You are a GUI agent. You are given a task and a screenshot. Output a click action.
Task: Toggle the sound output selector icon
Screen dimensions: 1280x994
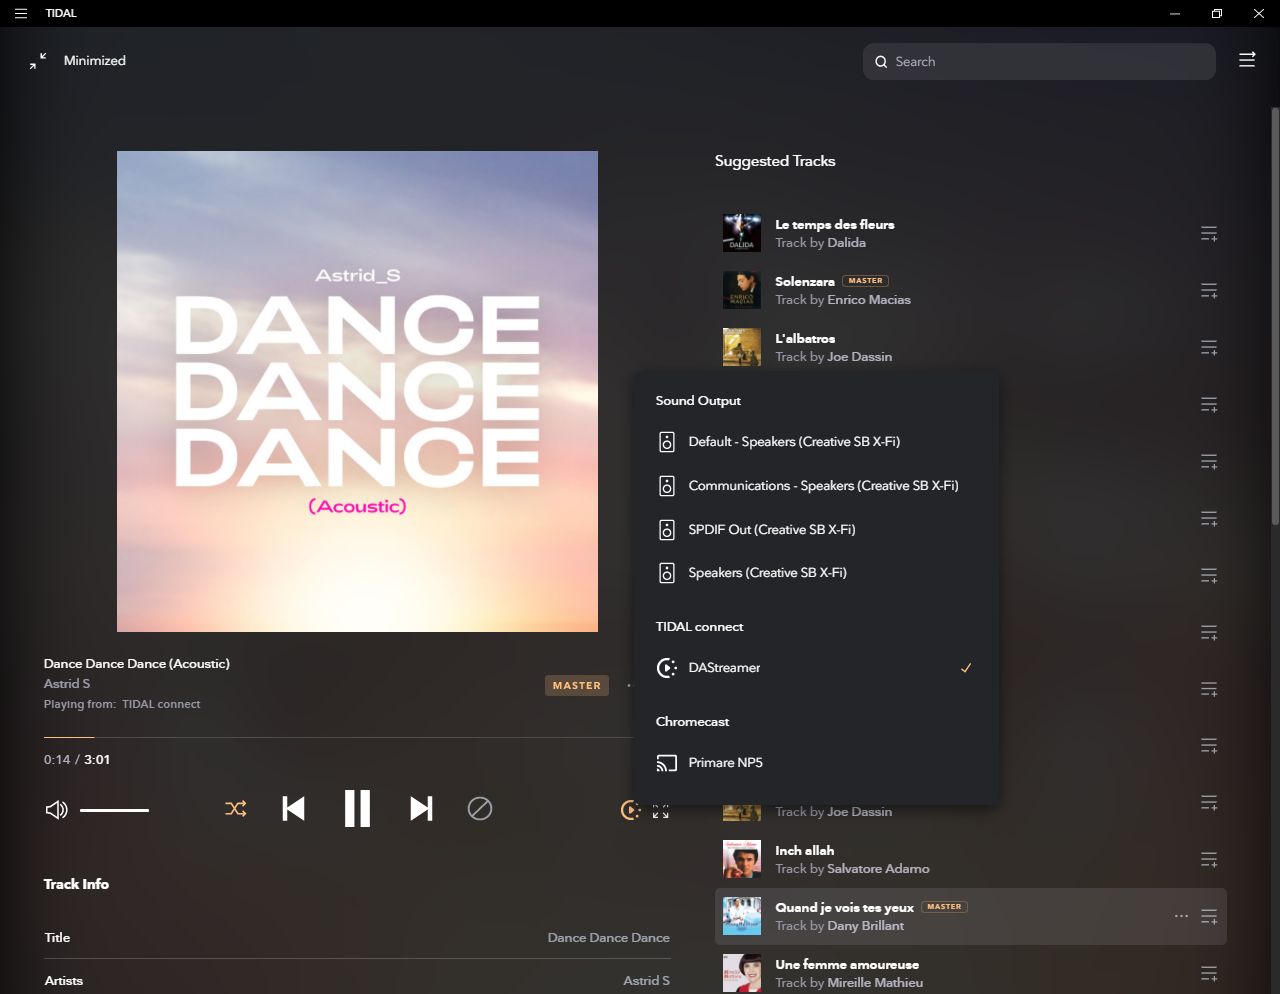click(630, 810)
